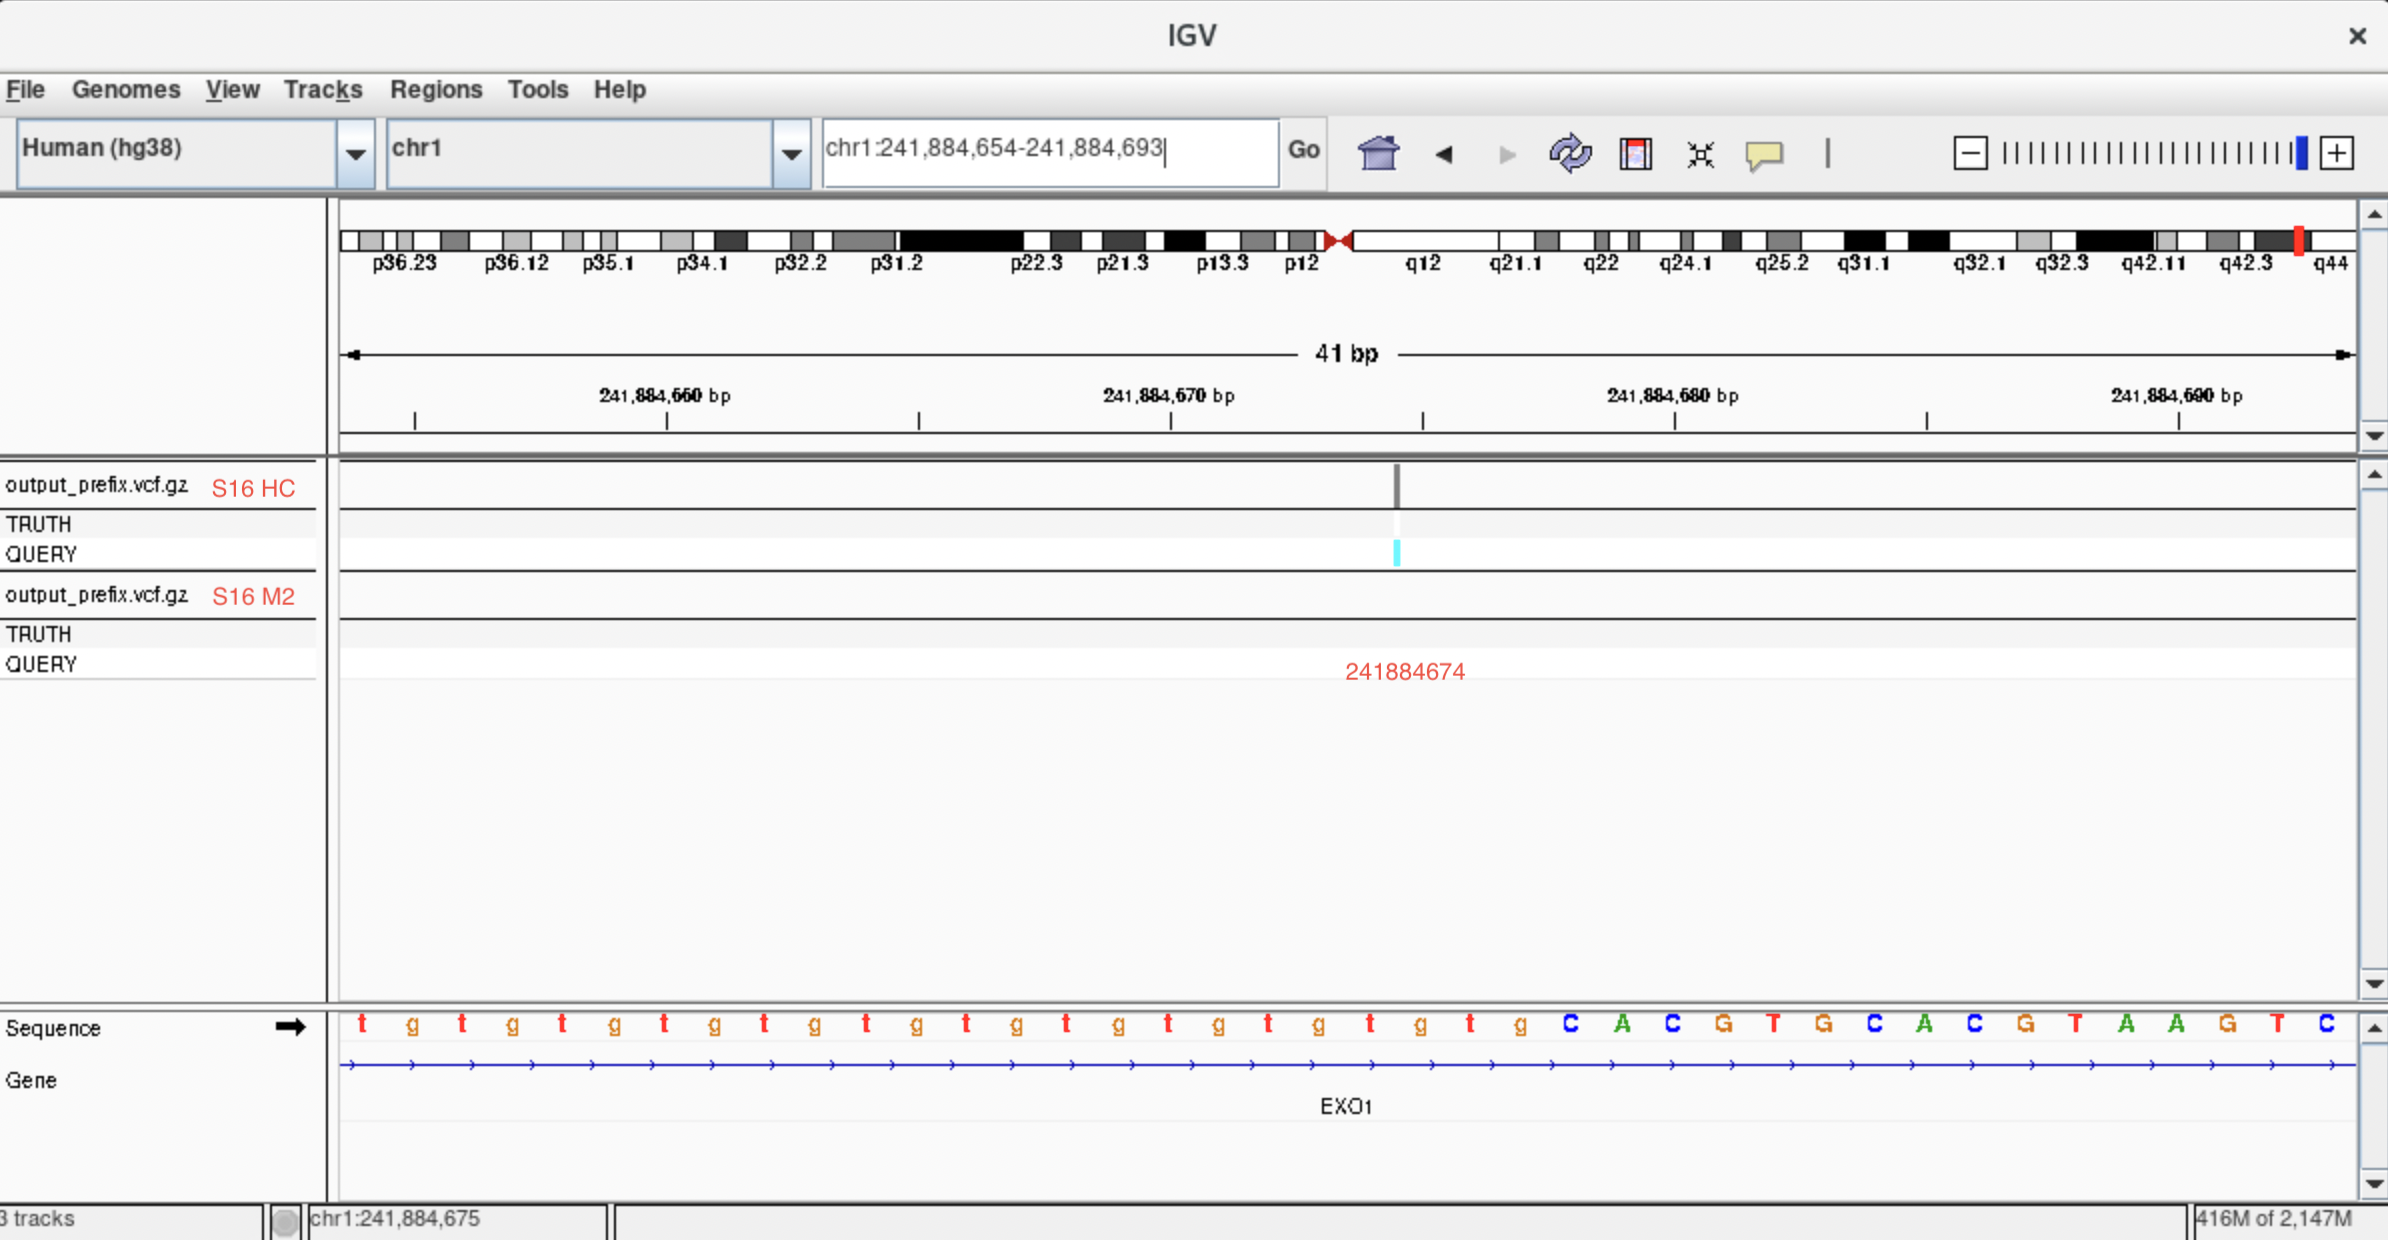
Task: Open the define region of interest icon
Action: (1636, 154)
